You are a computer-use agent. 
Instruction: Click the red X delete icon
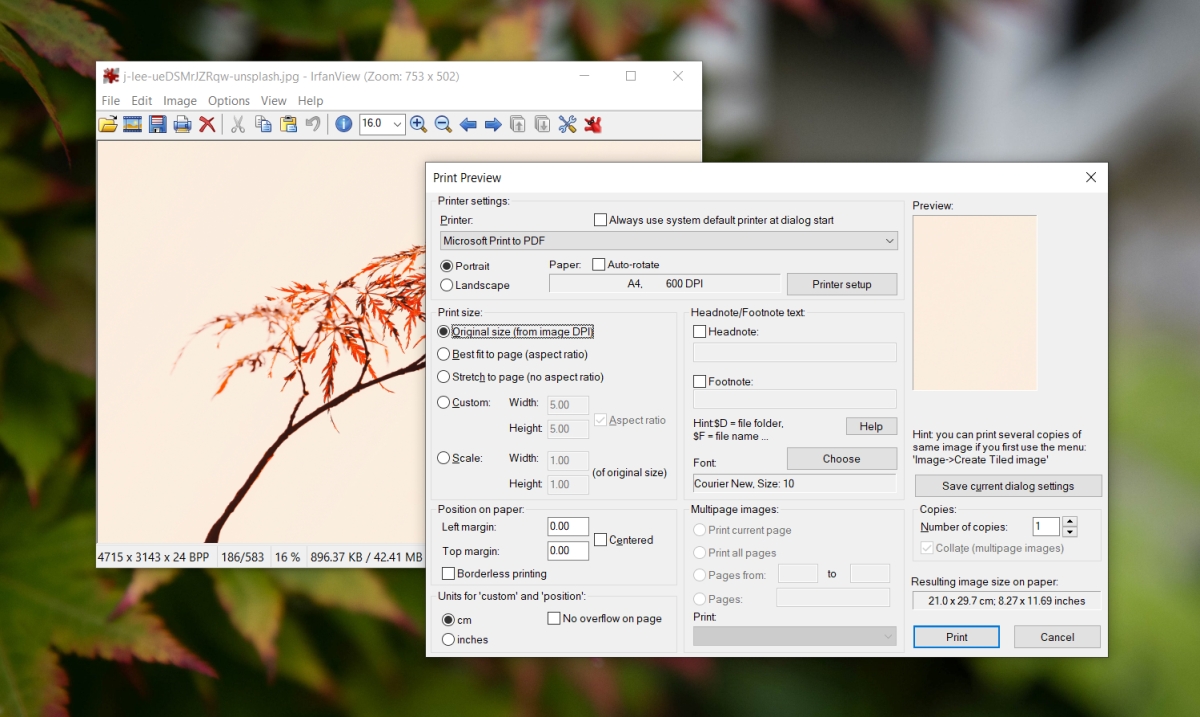pos(207,124)
